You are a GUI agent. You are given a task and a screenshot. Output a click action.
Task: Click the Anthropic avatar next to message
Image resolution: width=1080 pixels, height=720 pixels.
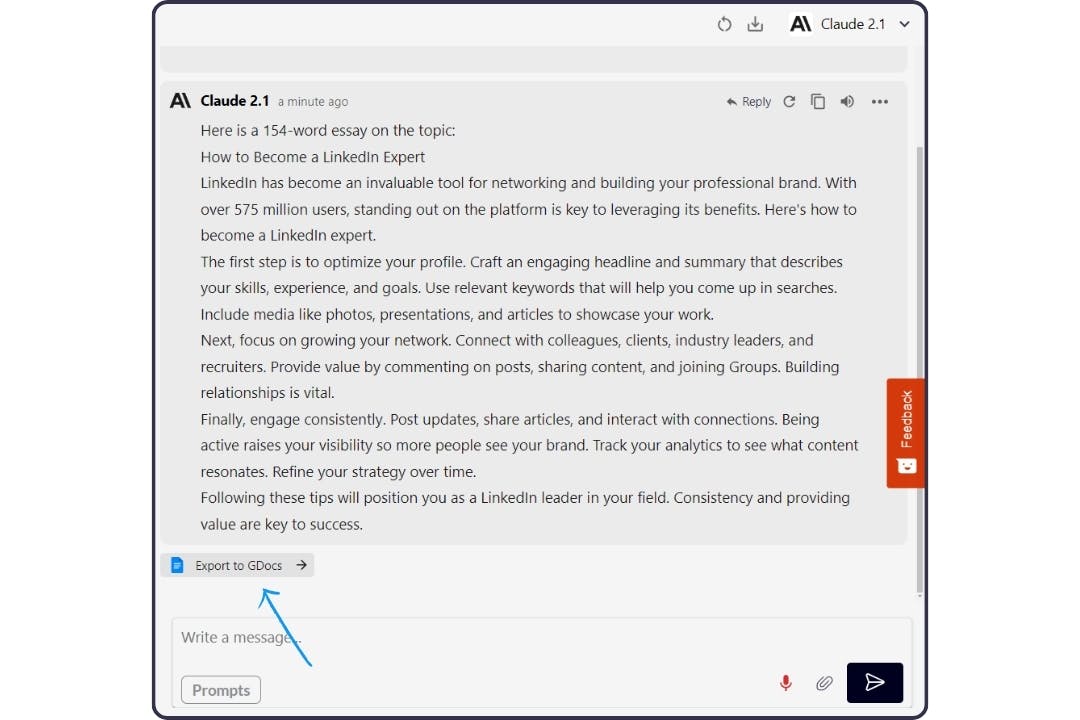point(180,101)
